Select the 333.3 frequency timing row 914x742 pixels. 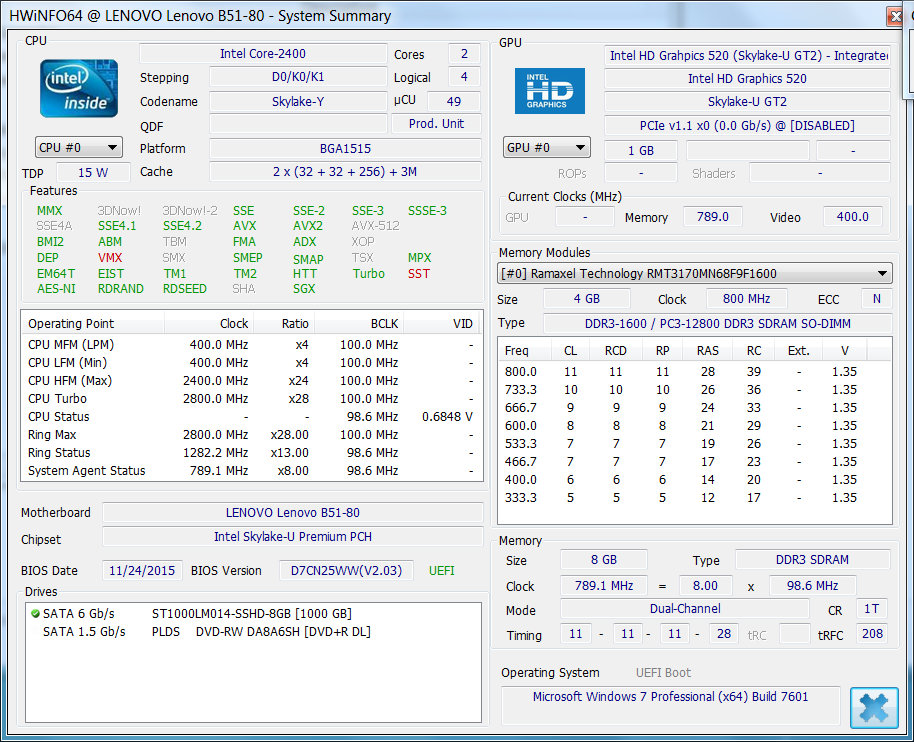(694, 498)
